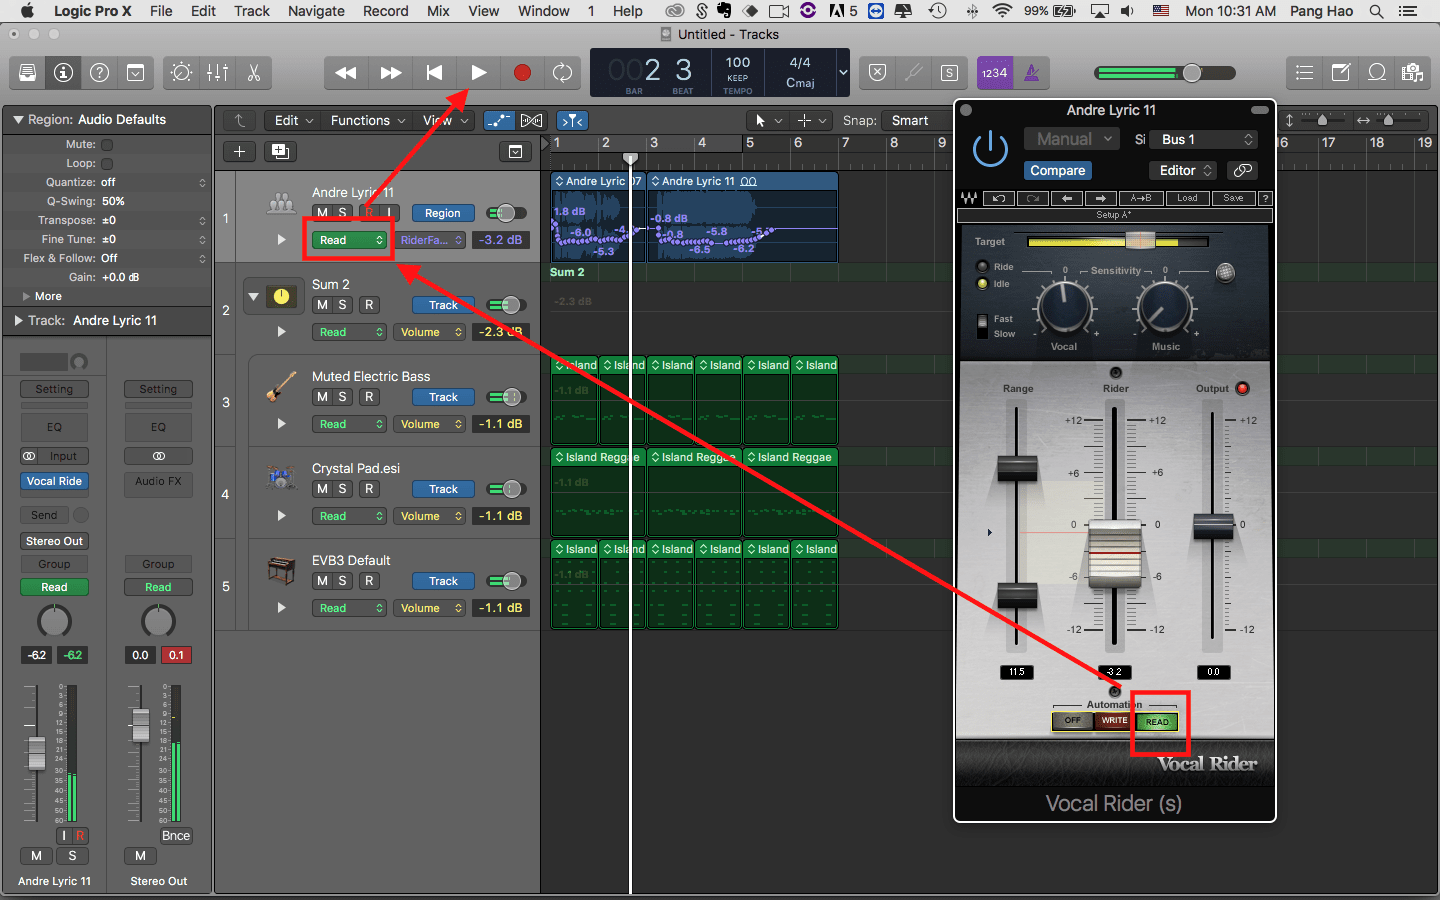Viewport: 1440px width, 900px height.
Task: Mute the Muted Electric Bass track
Action: (x=322, y=397)
